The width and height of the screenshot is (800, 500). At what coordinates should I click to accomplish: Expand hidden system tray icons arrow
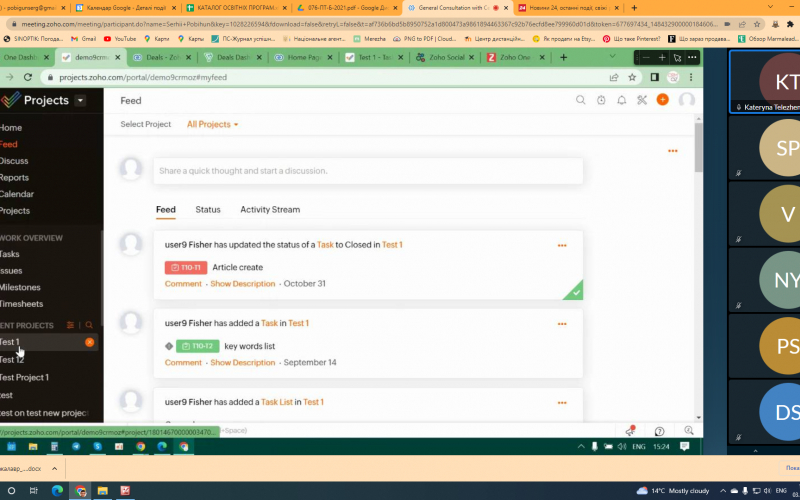[722, 490]
